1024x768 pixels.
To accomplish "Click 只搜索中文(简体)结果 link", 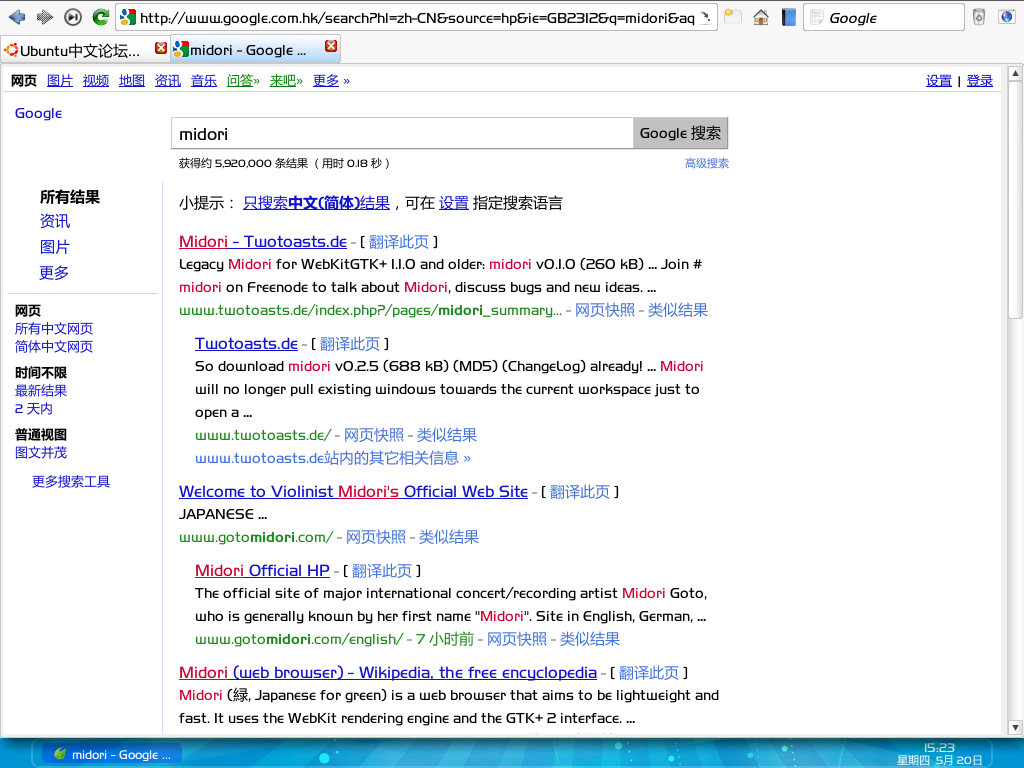I will [x=317, y=203].
